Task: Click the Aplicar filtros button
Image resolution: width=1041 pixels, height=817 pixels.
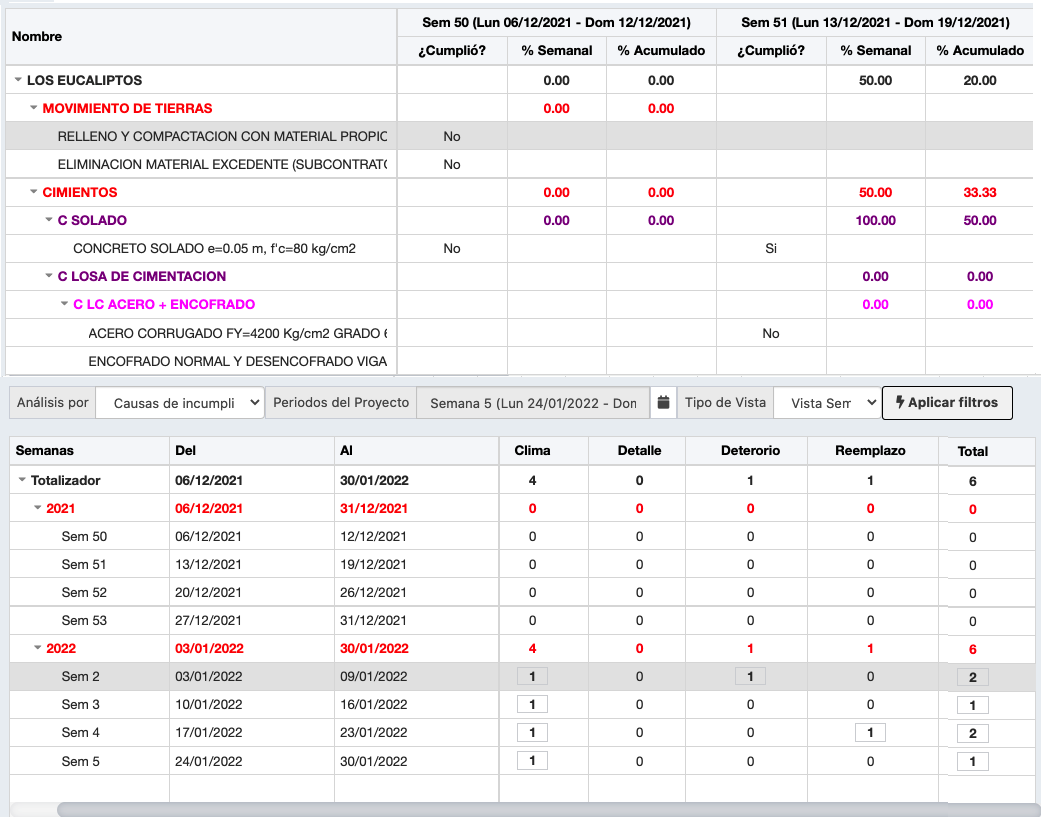Action: coord(947,402)
